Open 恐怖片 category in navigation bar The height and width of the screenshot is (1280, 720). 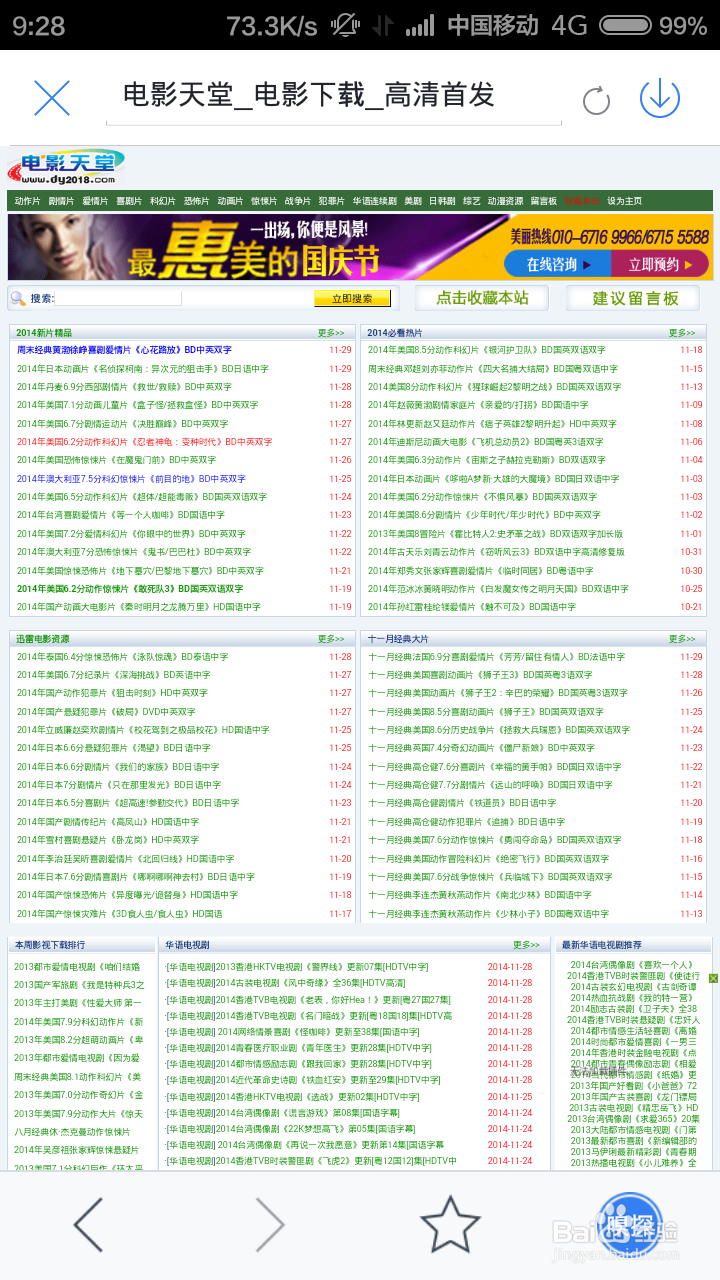[x=196, y=201]
